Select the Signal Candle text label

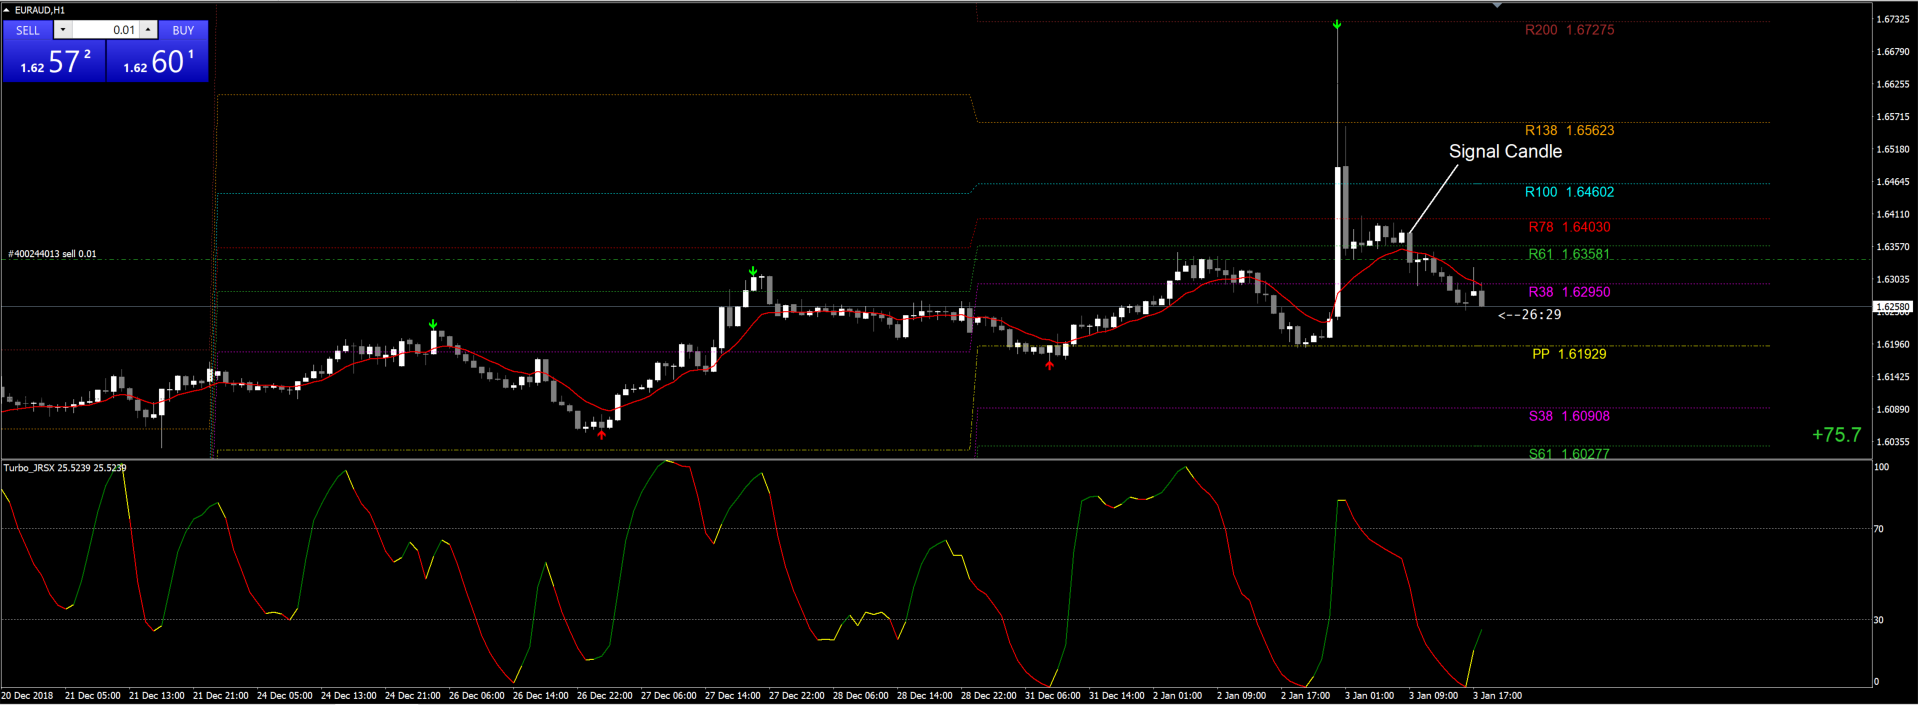[x=1505, y=151]
